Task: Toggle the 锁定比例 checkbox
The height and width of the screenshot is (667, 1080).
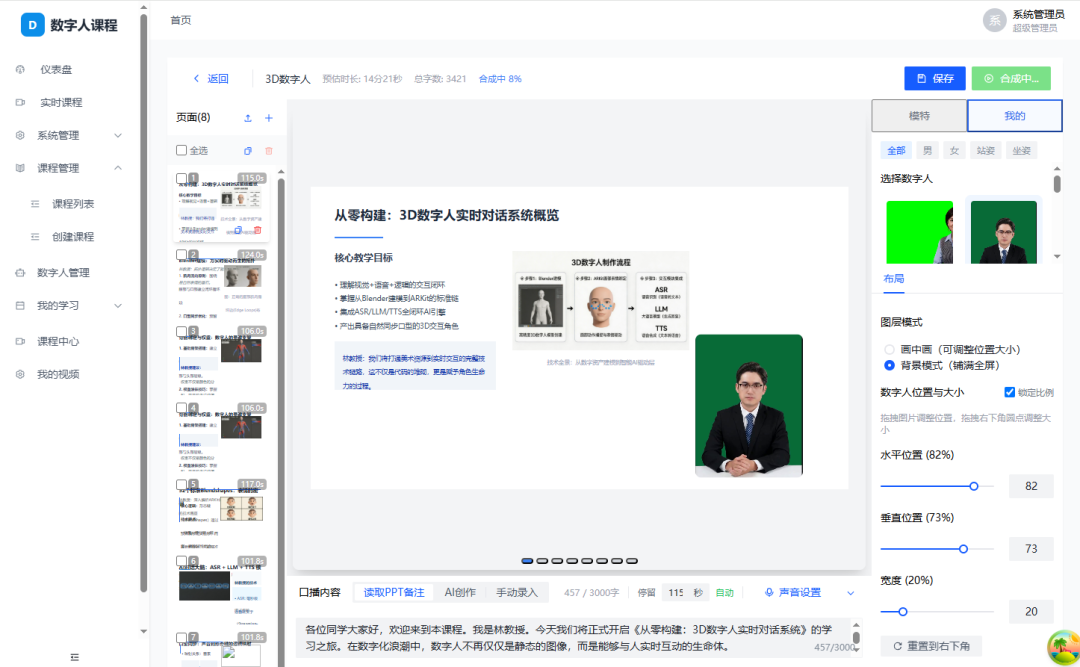Action: click(x=1010, y=392)
